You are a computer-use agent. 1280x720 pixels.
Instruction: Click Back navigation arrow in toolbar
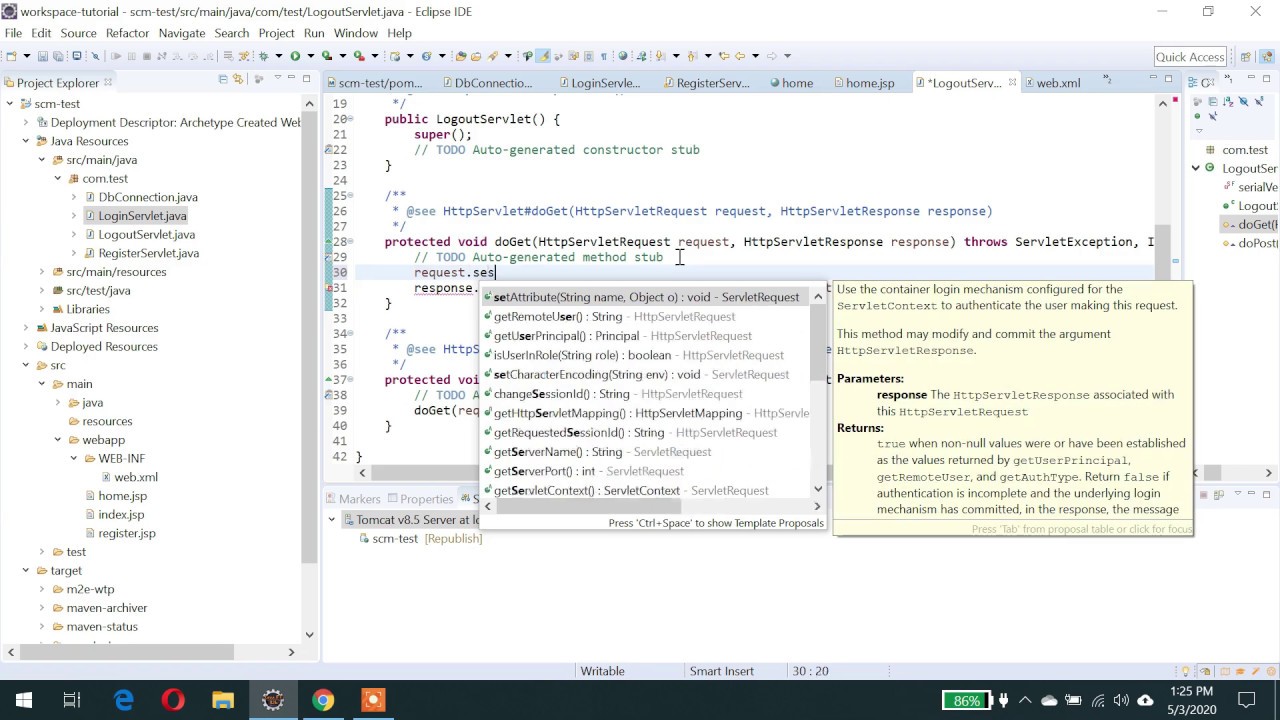coord(740,56)
